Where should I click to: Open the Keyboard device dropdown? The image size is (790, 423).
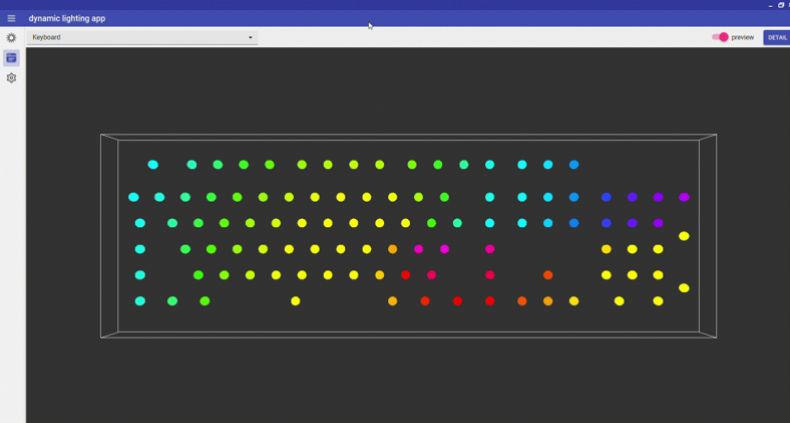(x=143, y=38)
